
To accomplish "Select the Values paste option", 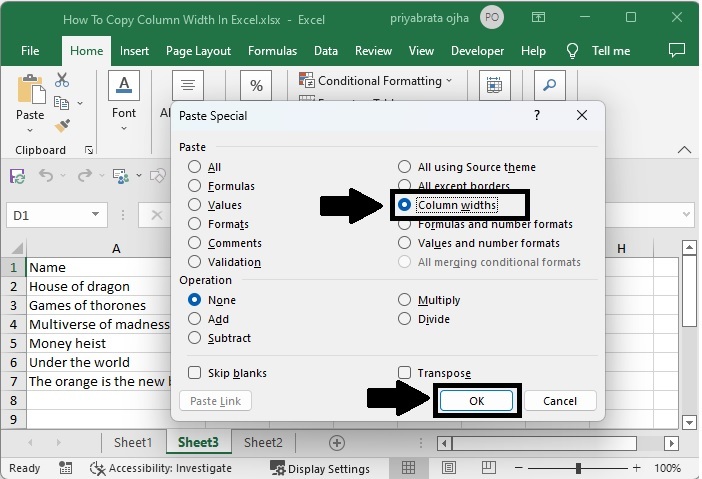I will (x=194, y=205).
